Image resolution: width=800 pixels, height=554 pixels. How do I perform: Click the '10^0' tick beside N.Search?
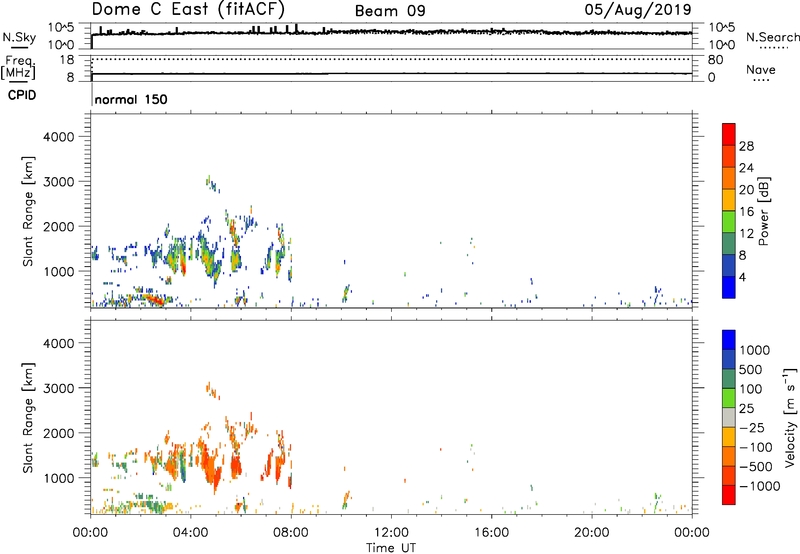722,45
